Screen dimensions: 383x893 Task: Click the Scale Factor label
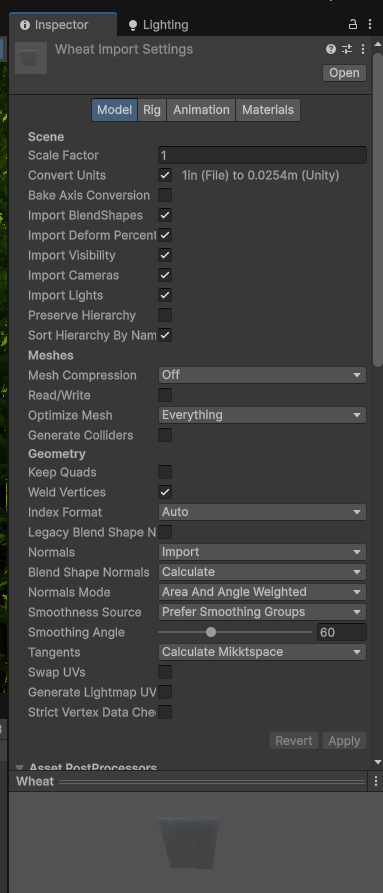click(x=63, y=155)
